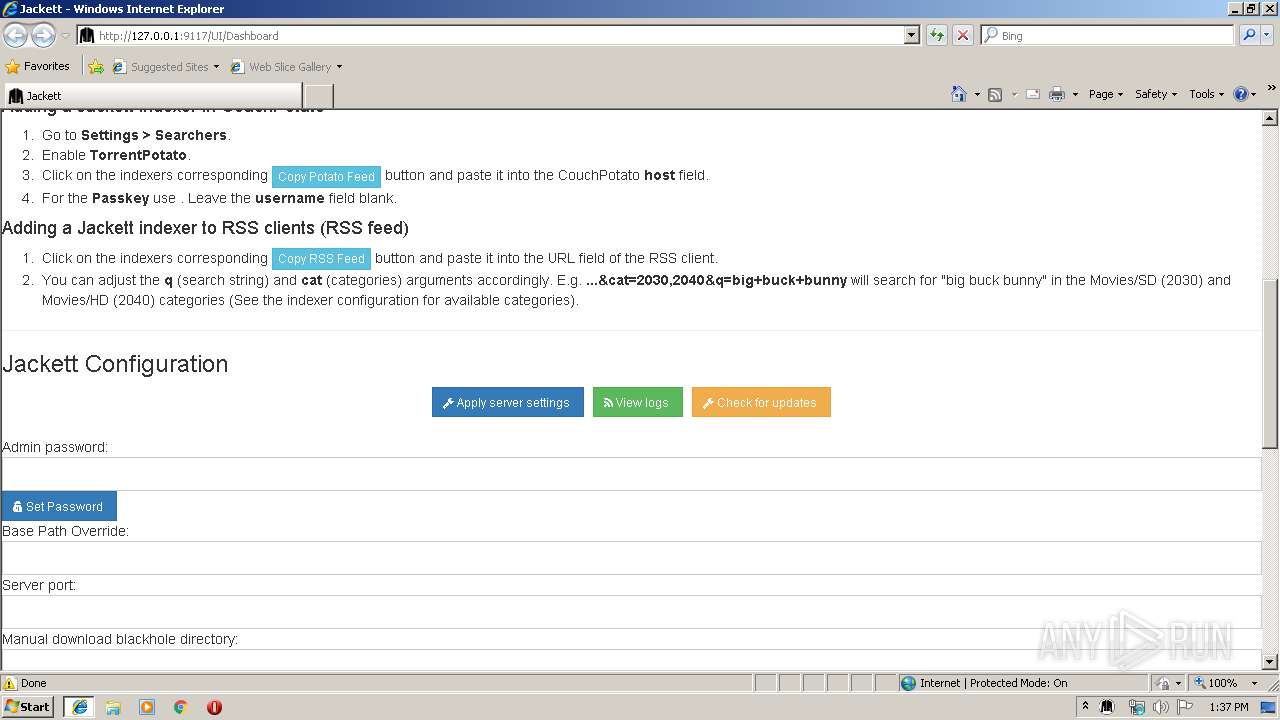Screen dimensions: 1280x720
Task: Open Web Slice Gallery favorites link
Action: (x=287, y=67)
